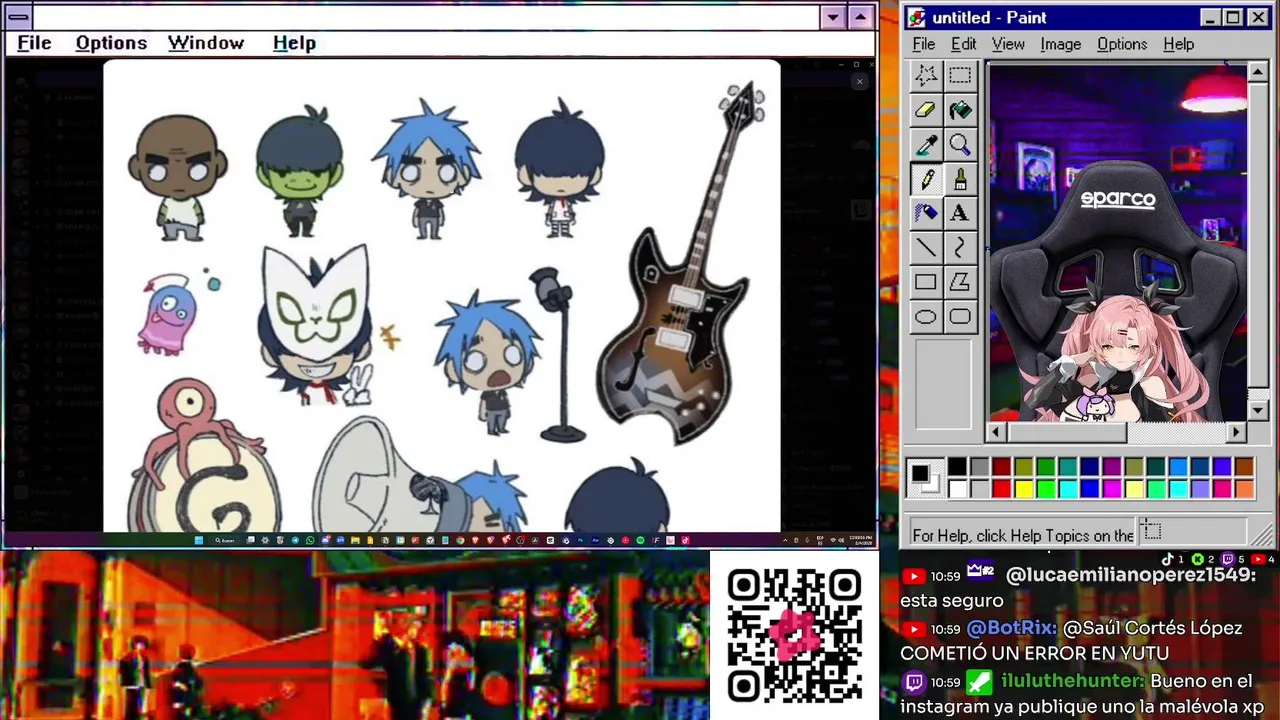Select the Free-Form Select tool in Paint

pos(926,75)
